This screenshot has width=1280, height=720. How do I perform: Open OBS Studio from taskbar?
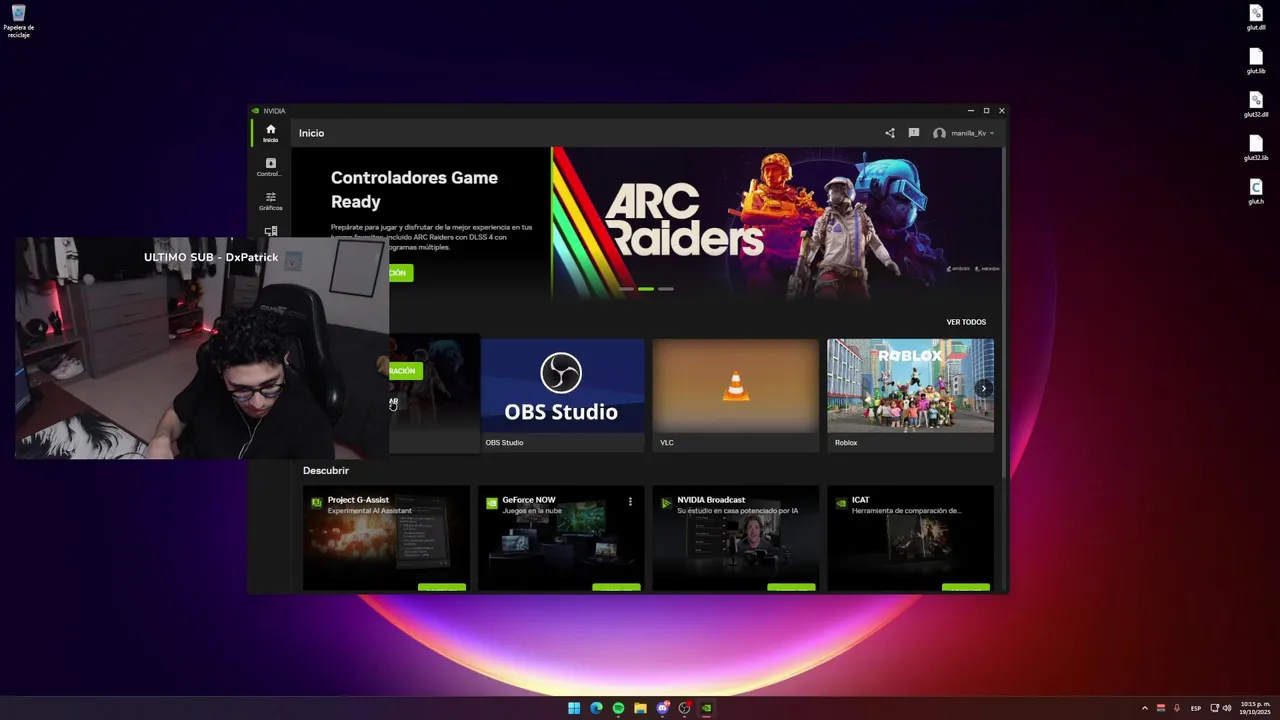click(x=684, y=708)
